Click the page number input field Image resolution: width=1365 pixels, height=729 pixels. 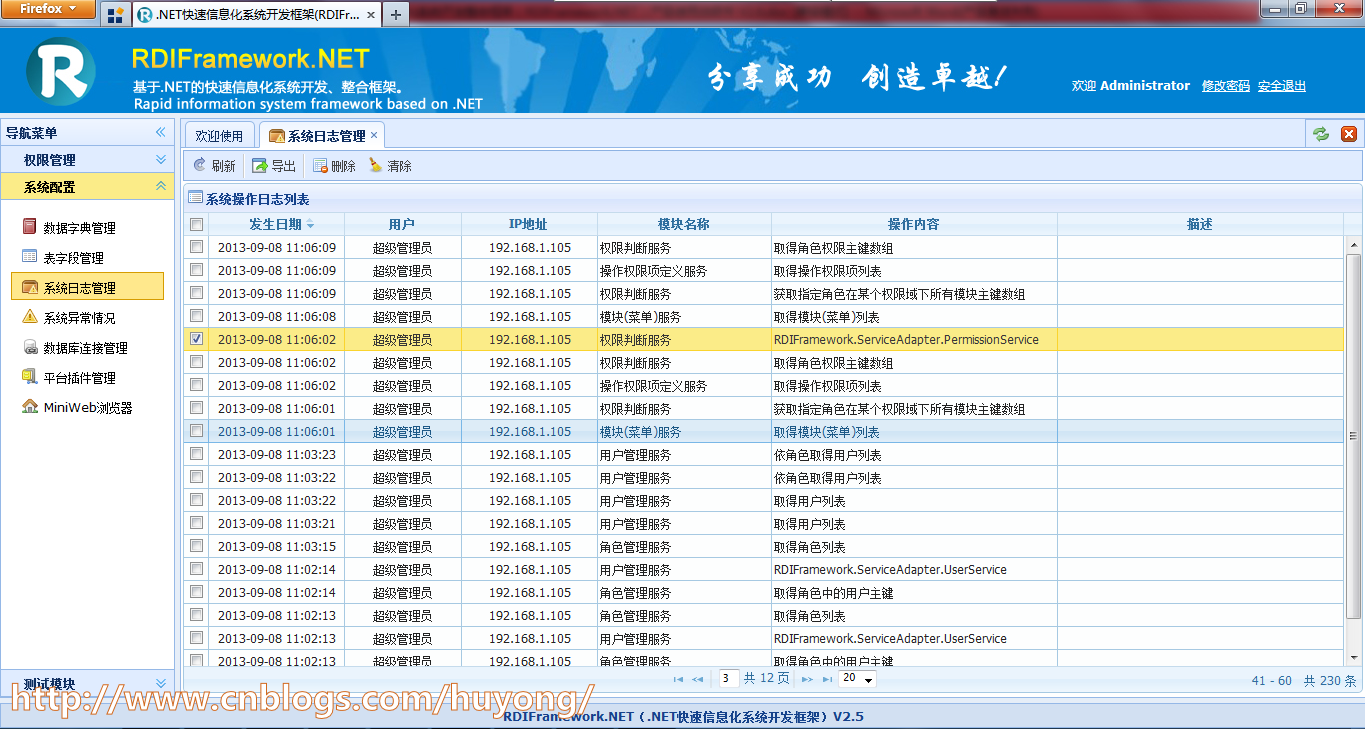tap(729, 679)
